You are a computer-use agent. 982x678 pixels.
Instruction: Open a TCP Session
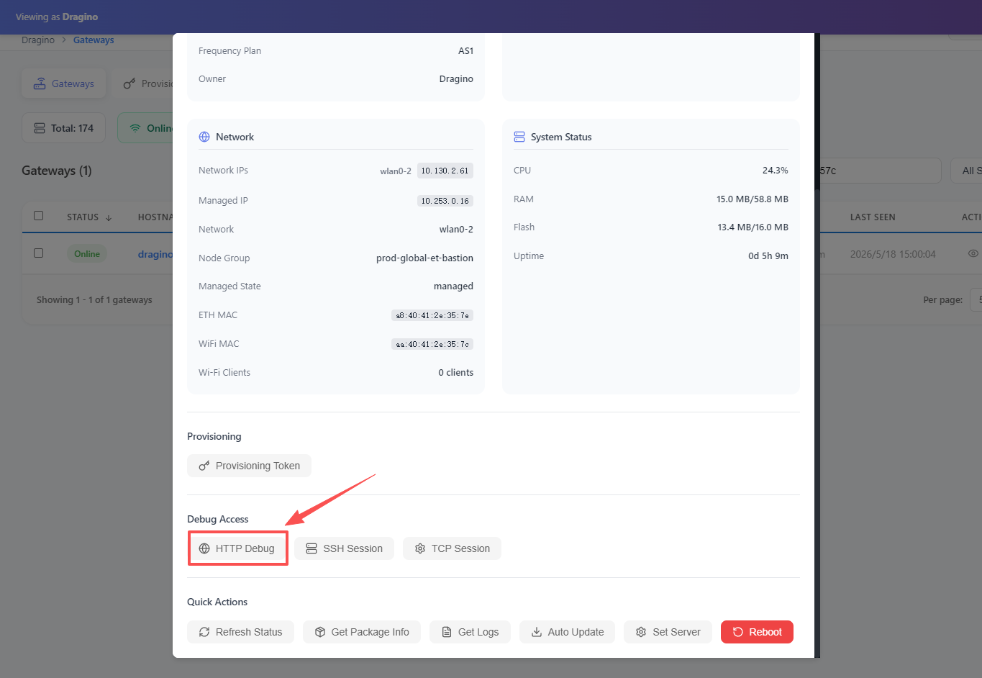(452, 548)
